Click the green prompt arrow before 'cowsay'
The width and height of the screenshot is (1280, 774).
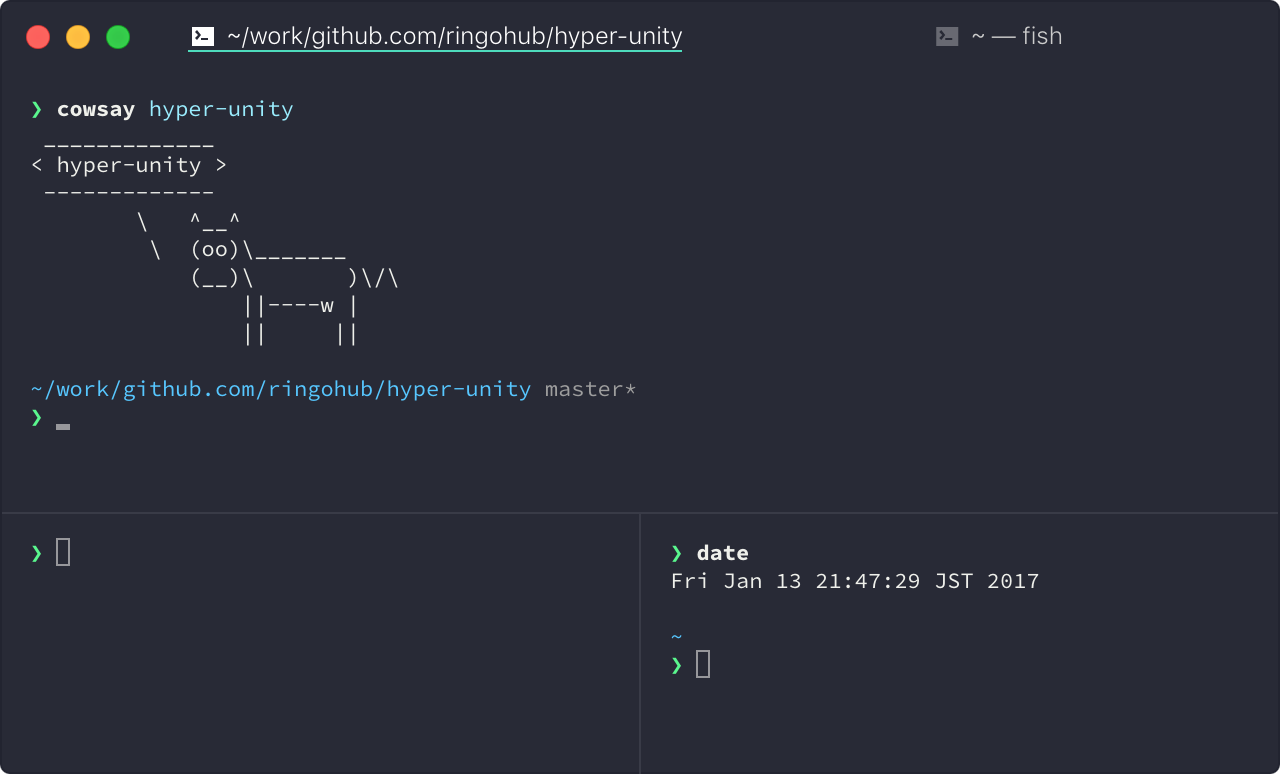(37, 109)
